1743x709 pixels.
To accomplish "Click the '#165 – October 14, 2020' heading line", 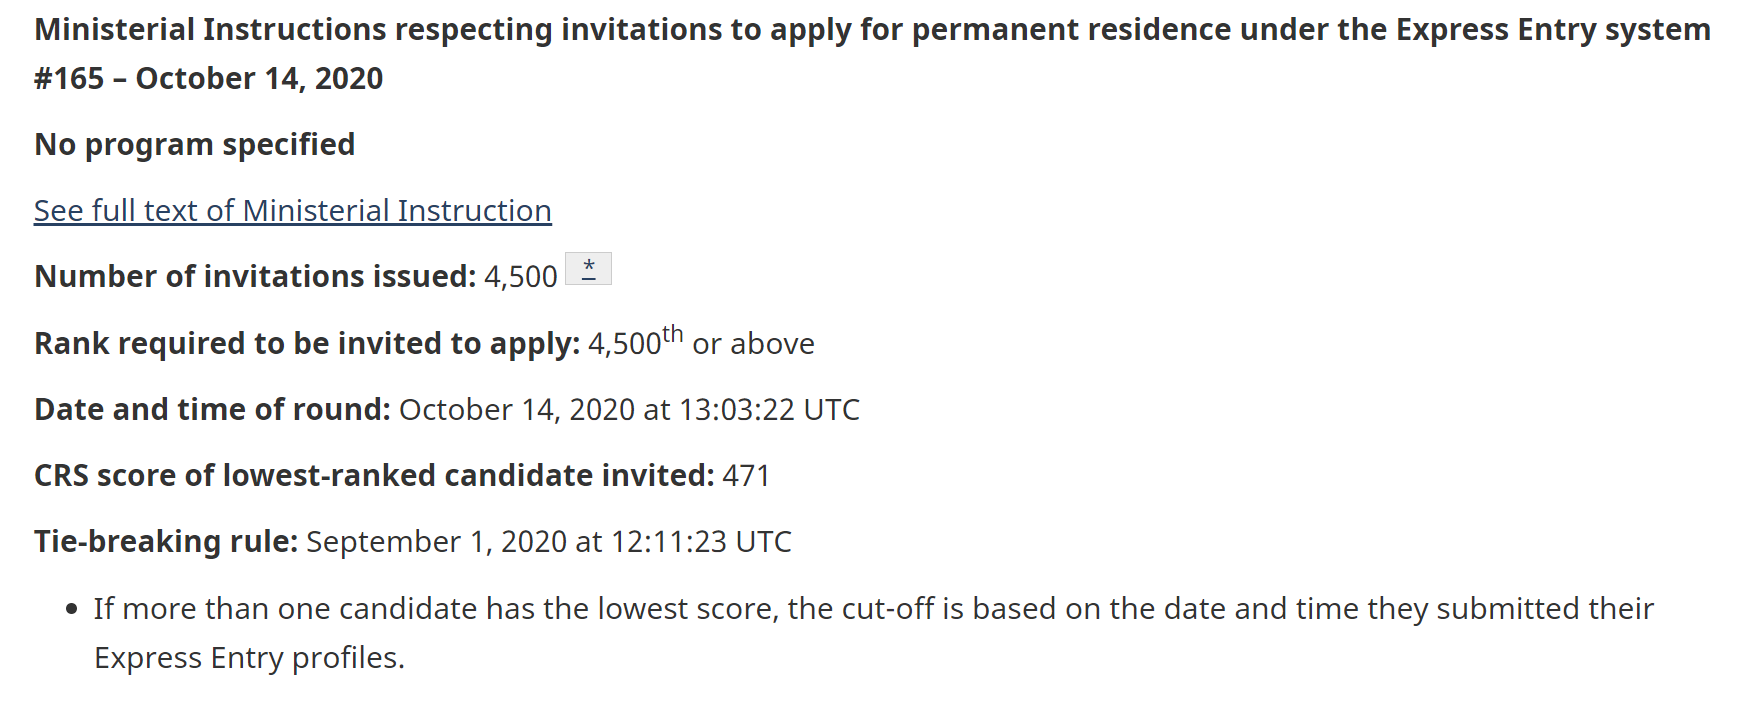I will pyautogui.click(x=208, y=79).
